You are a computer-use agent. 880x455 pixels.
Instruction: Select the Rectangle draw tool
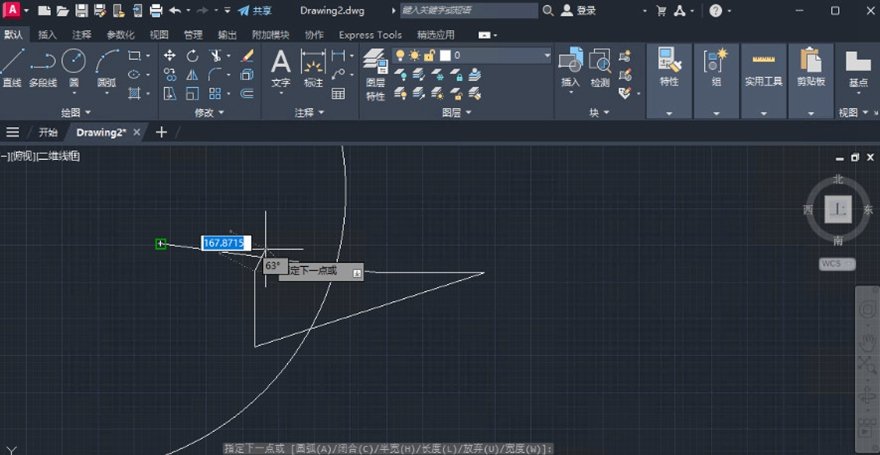pyautogui.click(x=134, y=56)
